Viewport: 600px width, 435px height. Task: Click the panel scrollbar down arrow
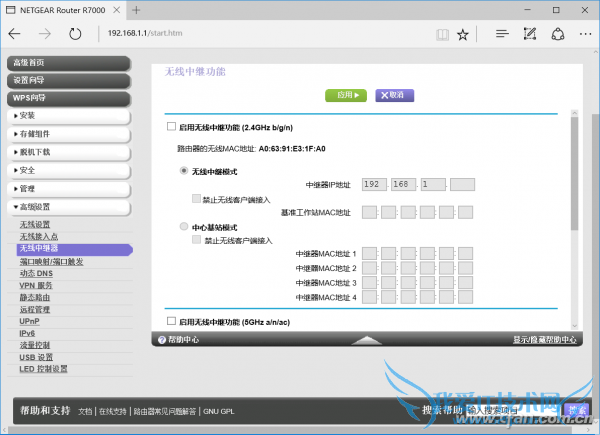574,326
